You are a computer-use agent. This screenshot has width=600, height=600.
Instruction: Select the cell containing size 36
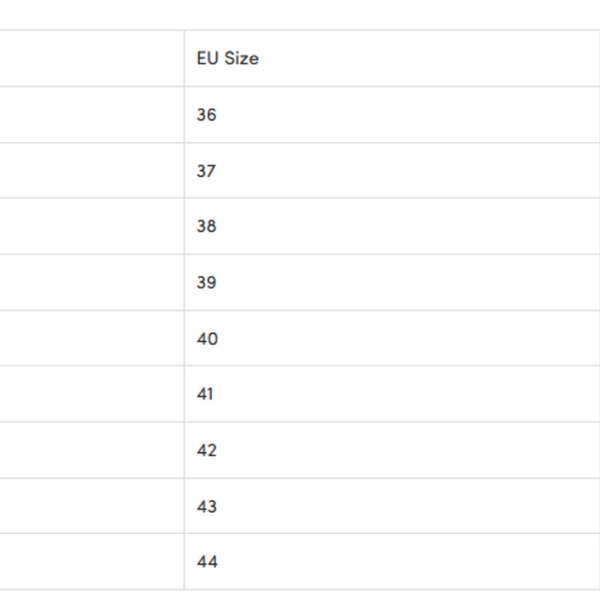point(207,115)
